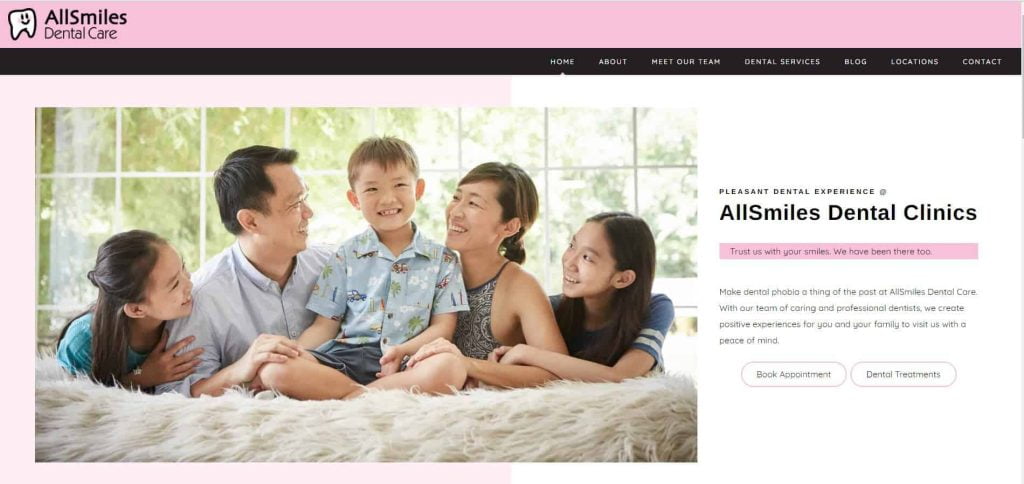Click the smiling tooth logo icon
Image resolution: width=1024 pixels, height=484 pixels.
pos(22,24)
